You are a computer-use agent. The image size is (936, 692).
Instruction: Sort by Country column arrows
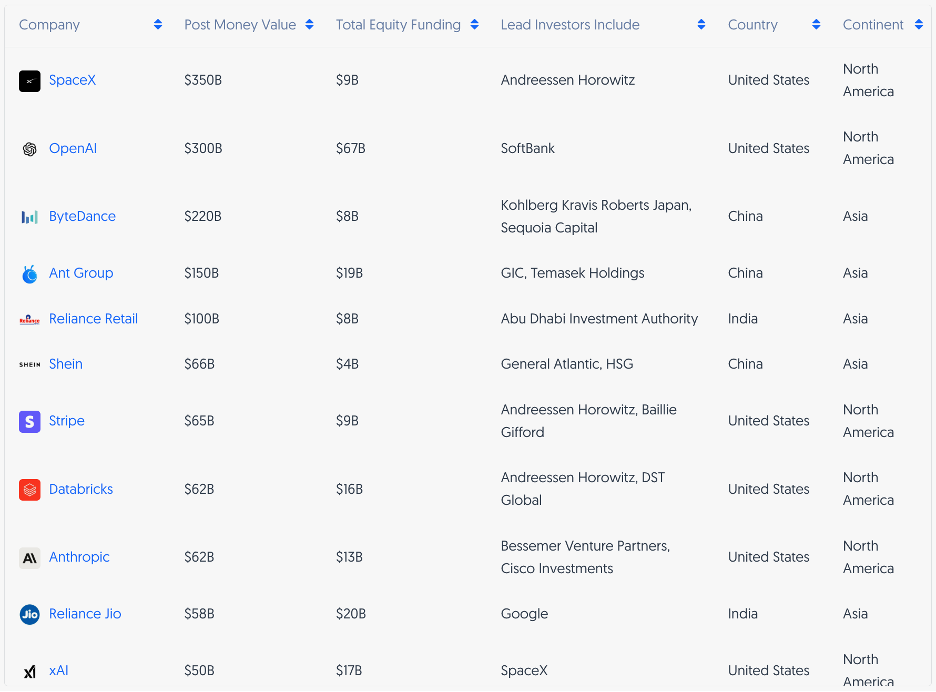click(817, 25)
